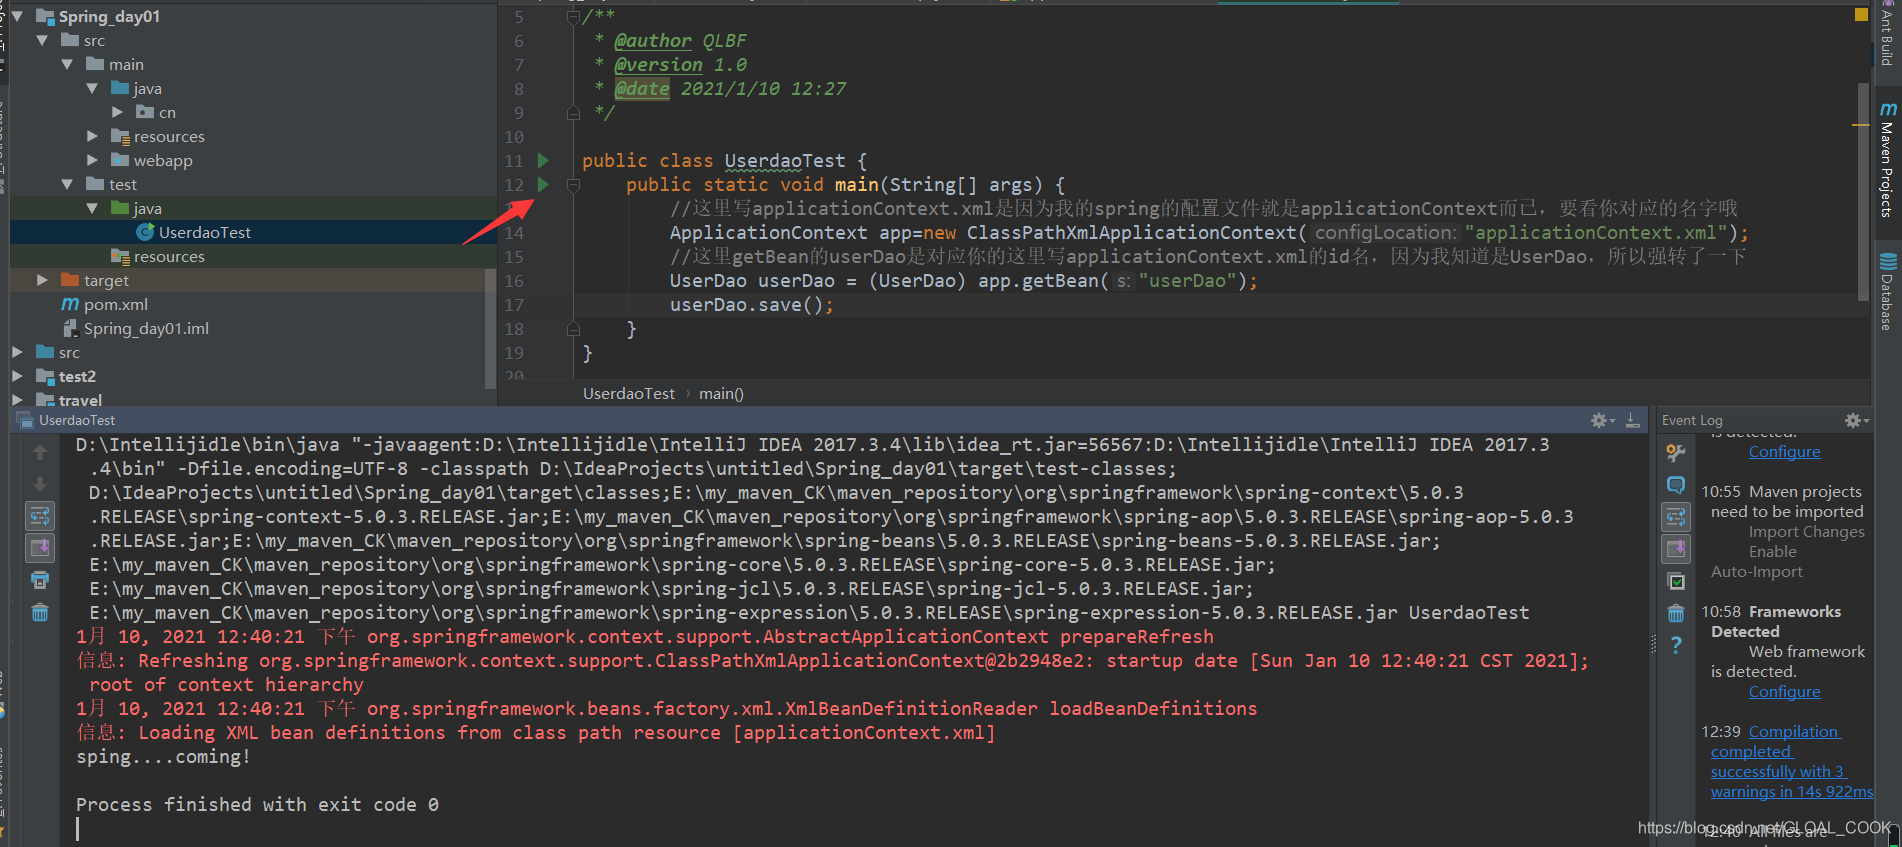The image size is (1902, 847).
Task: Click "applicationContext.xml" string in editor
Action: tap(1596, 232)
